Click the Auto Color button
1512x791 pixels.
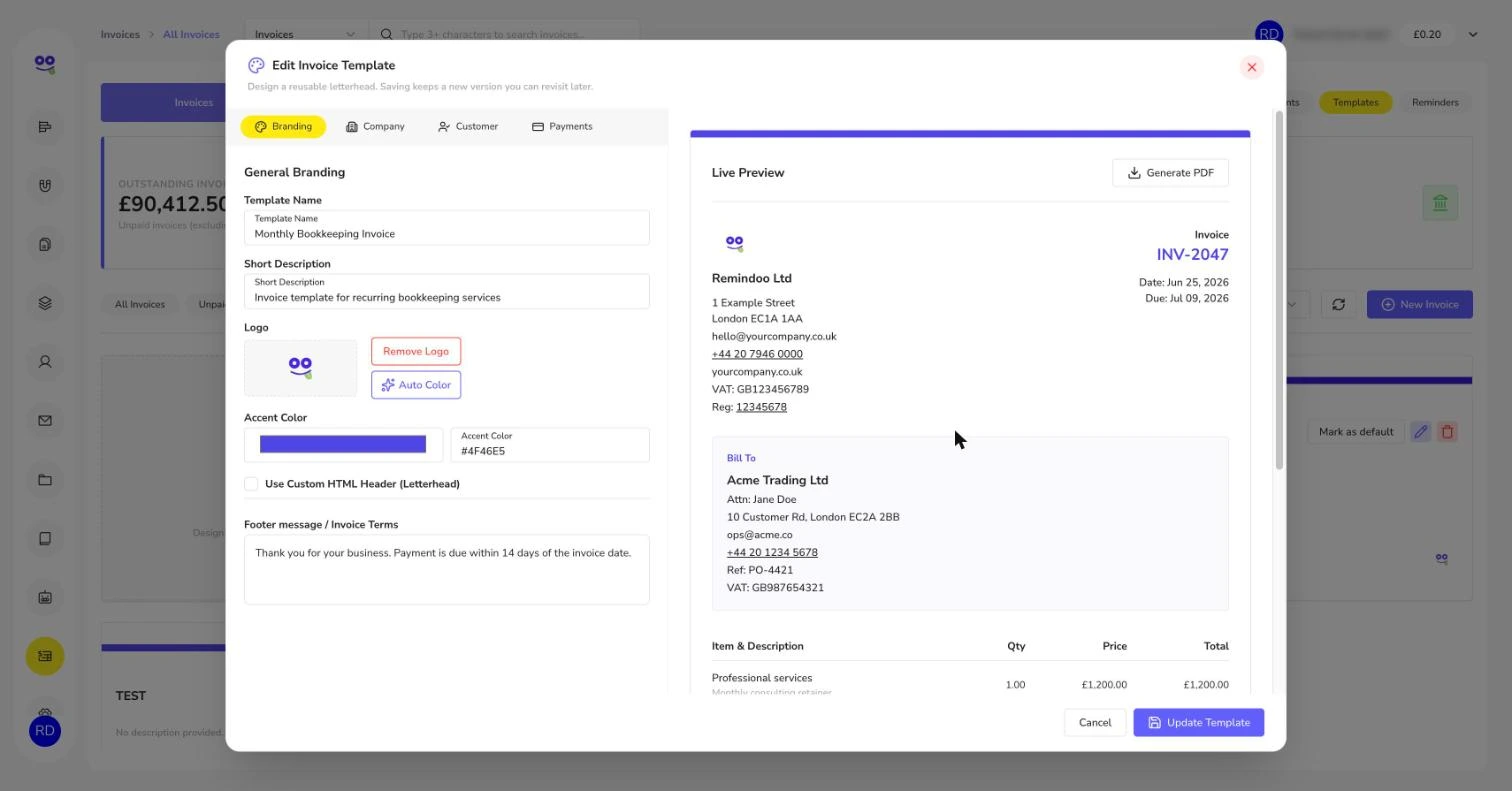coord(416,385)
